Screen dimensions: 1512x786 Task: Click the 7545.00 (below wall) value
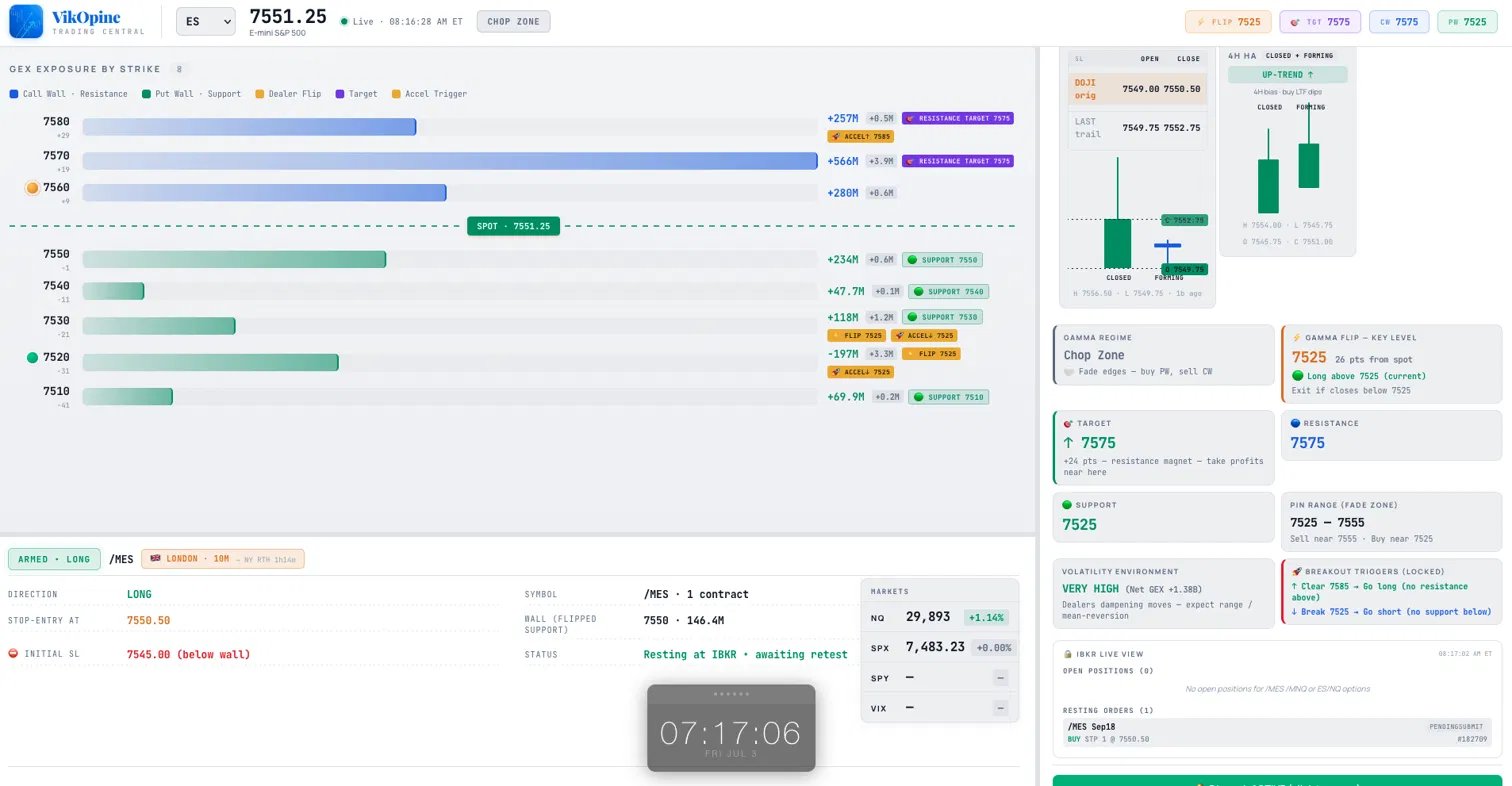tap(188, 654)
